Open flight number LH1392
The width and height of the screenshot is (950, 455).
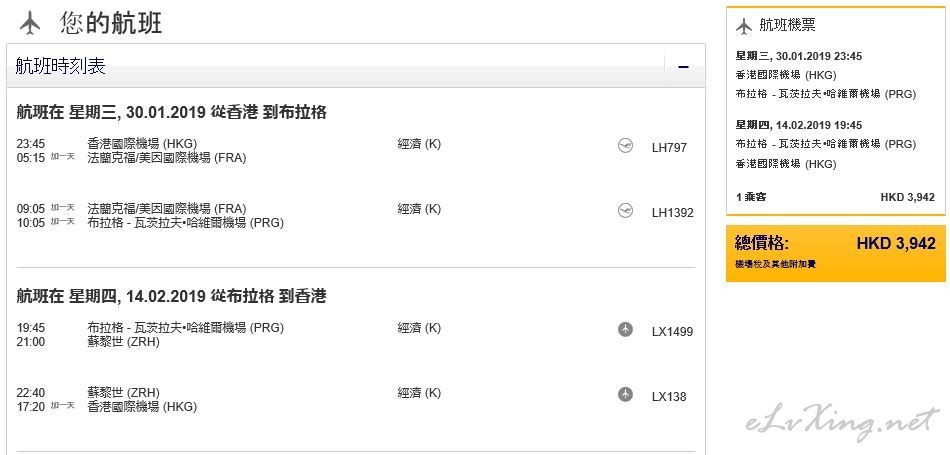673,213
